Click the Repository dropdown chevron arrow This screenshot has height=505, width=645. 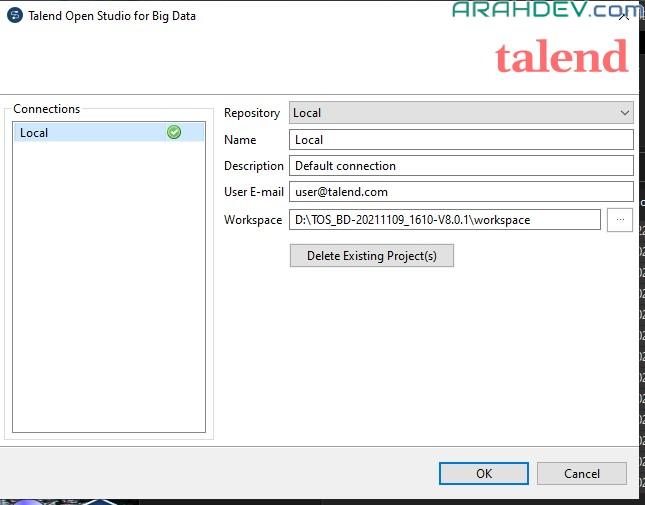[624, 113]
